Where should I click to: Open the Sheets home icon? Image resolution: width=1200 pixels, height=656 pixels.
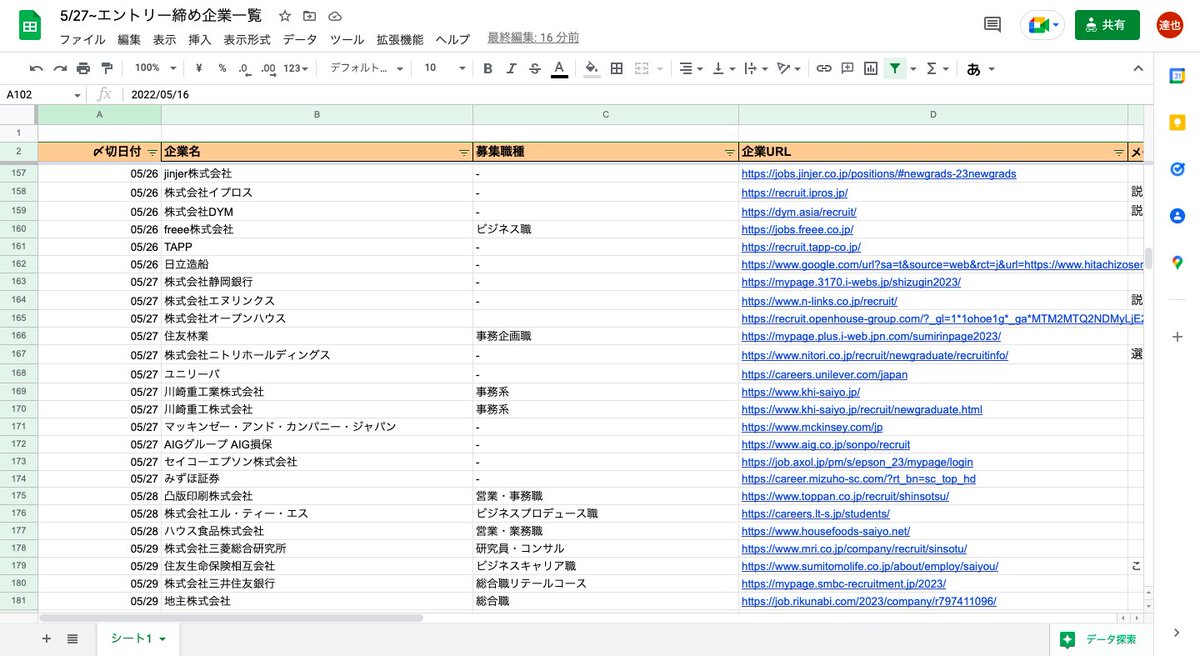pos(30,25)
